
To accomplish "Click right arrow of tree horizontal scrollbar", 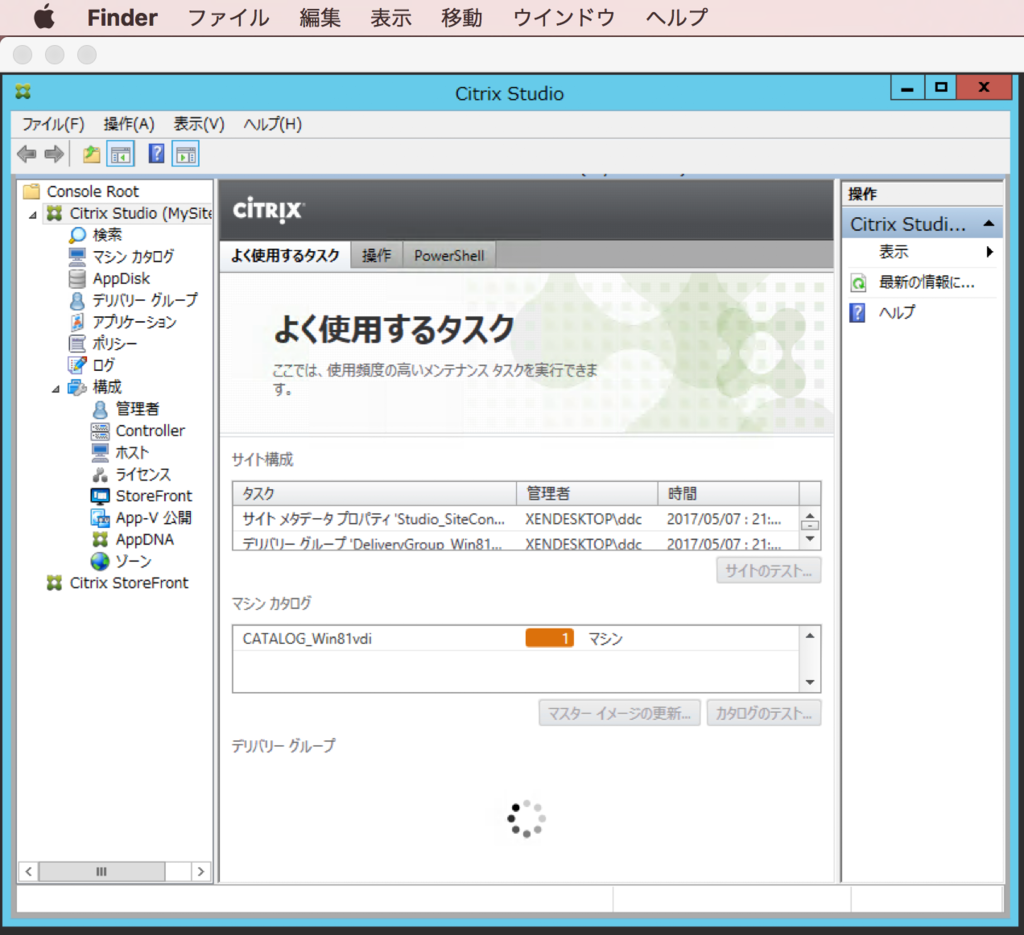I will click(x=200, y=872).
